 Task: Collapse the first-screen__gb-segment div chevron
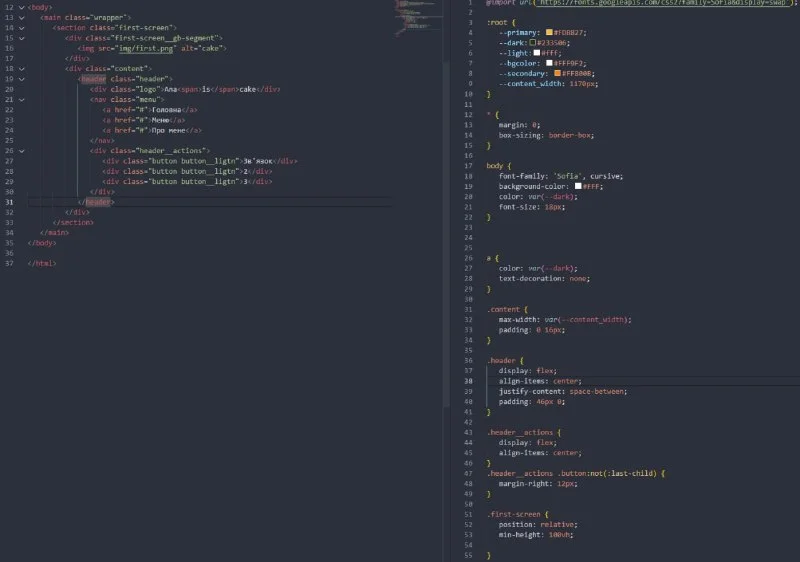click(x=22, y=38)
